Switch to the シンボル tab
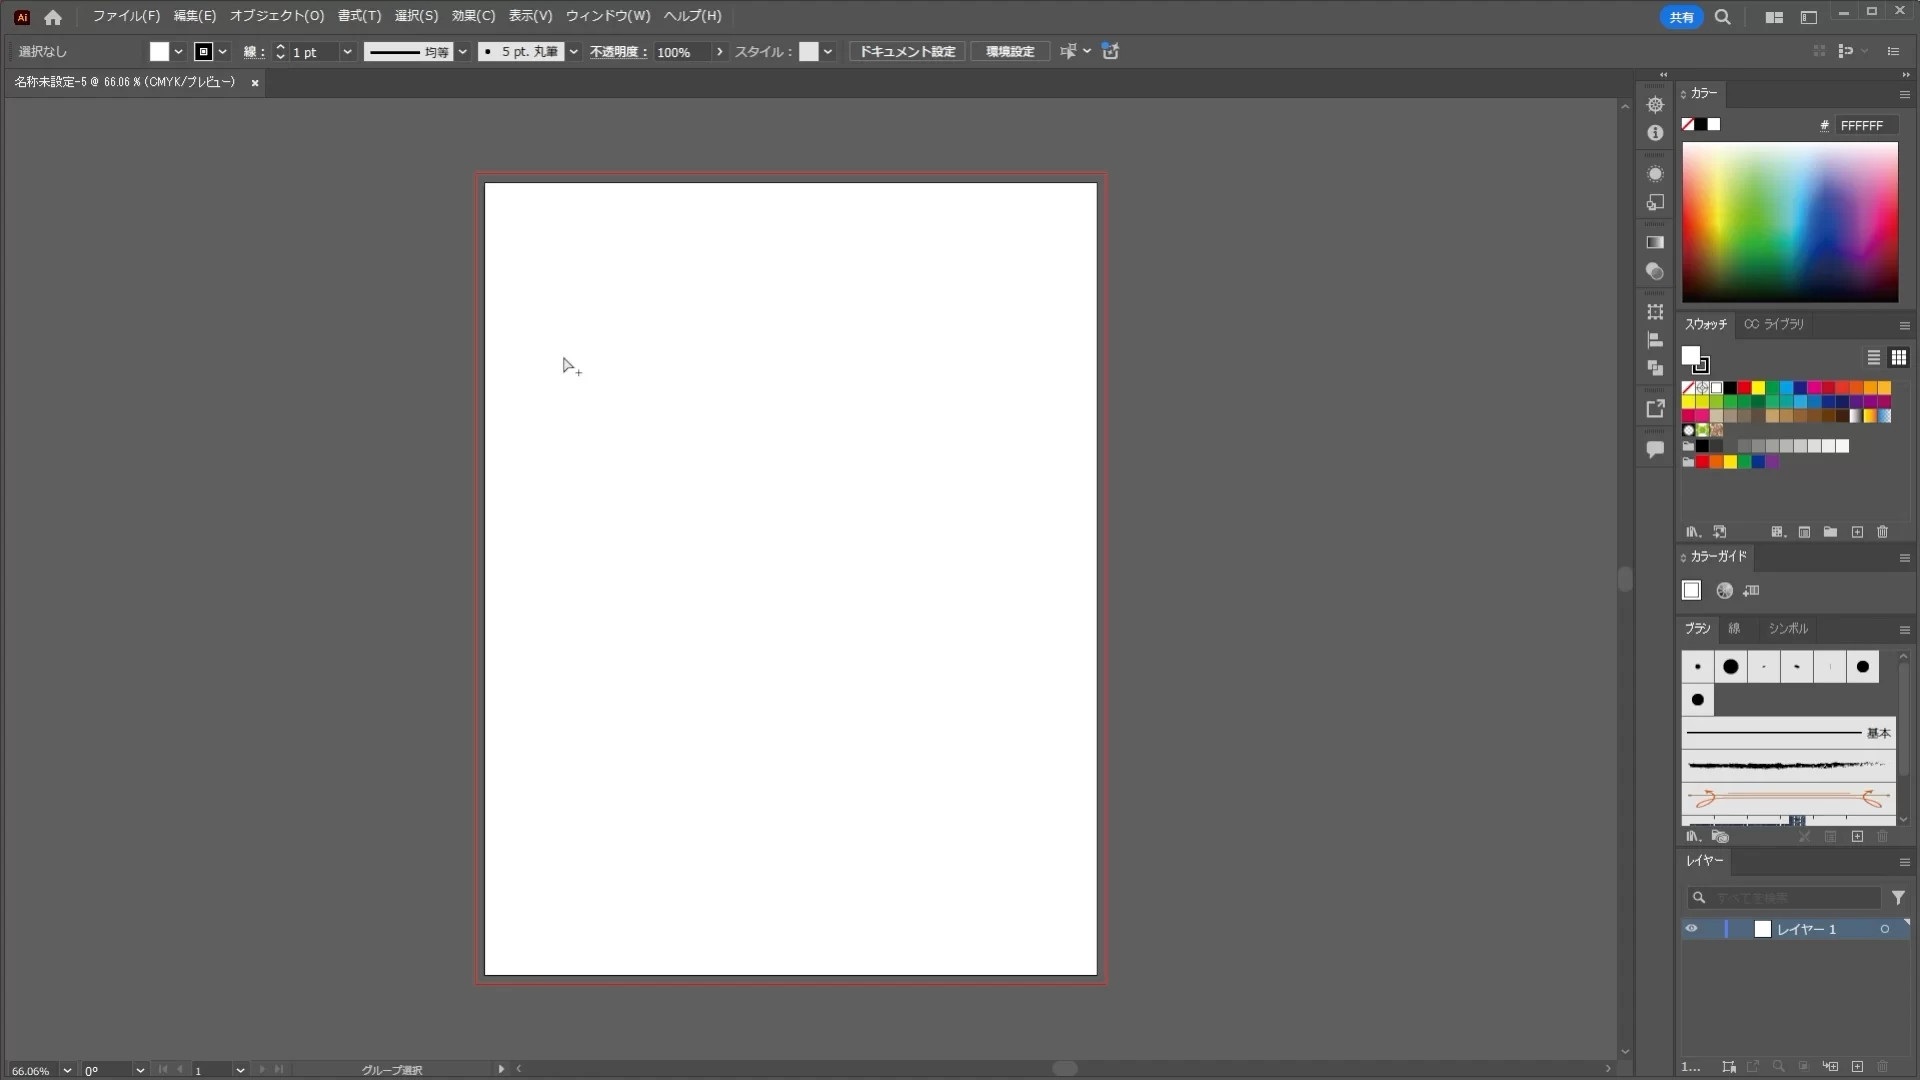 [x=1788, y=628]
